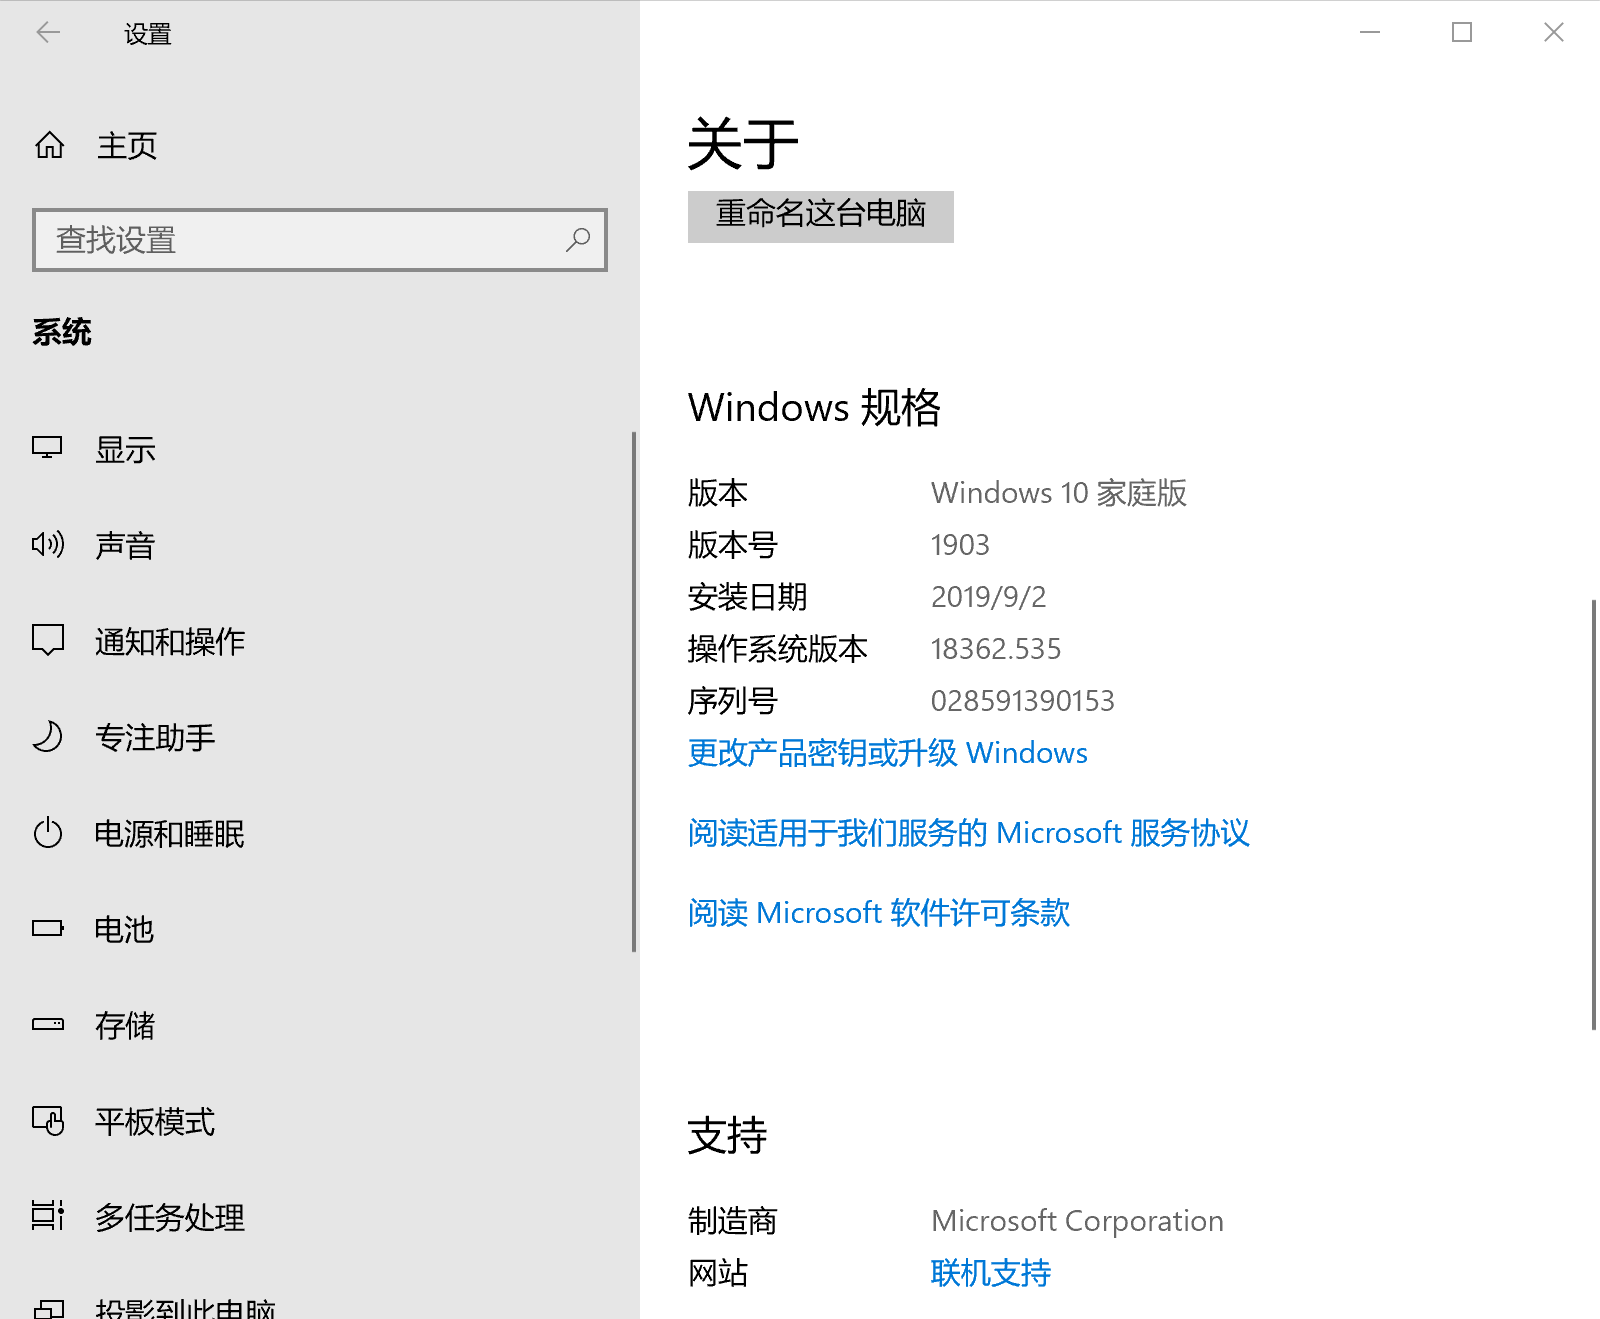Click the sidebar vertical scrollbar

click(x=634, y=692)
